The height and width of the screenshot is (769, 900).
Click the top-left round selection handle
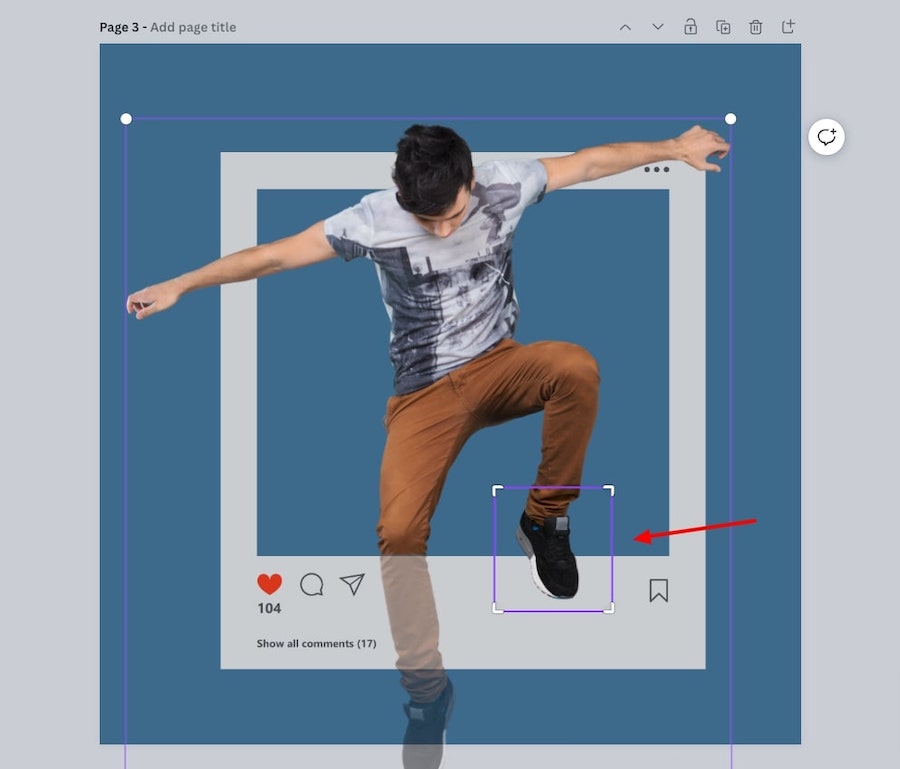pyautogui.click(x=126, y=119)
